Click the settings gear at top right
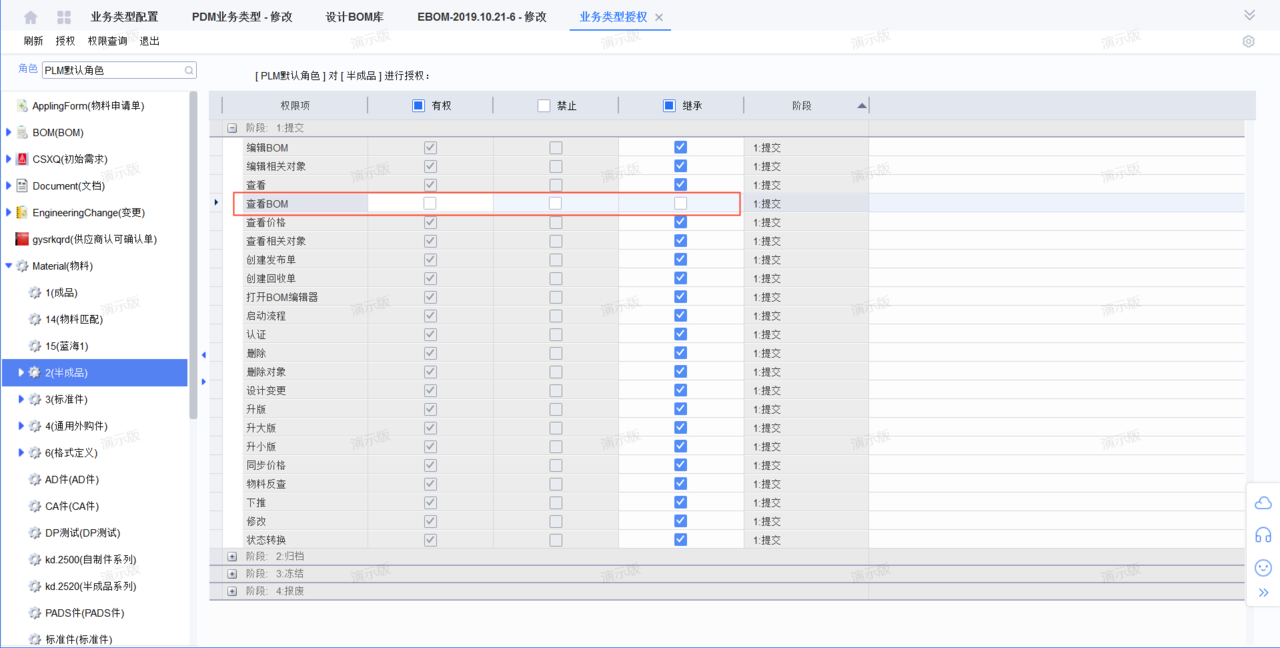 (x=1247, y=41)
